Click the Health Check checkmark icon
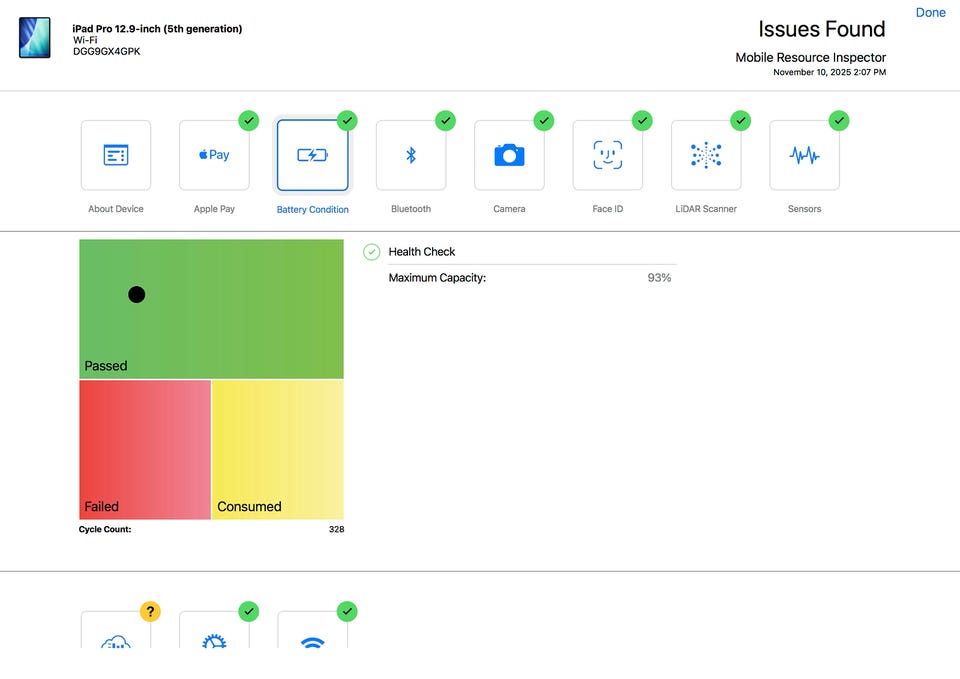The image size is (960, 679). [x=372, y=252]
